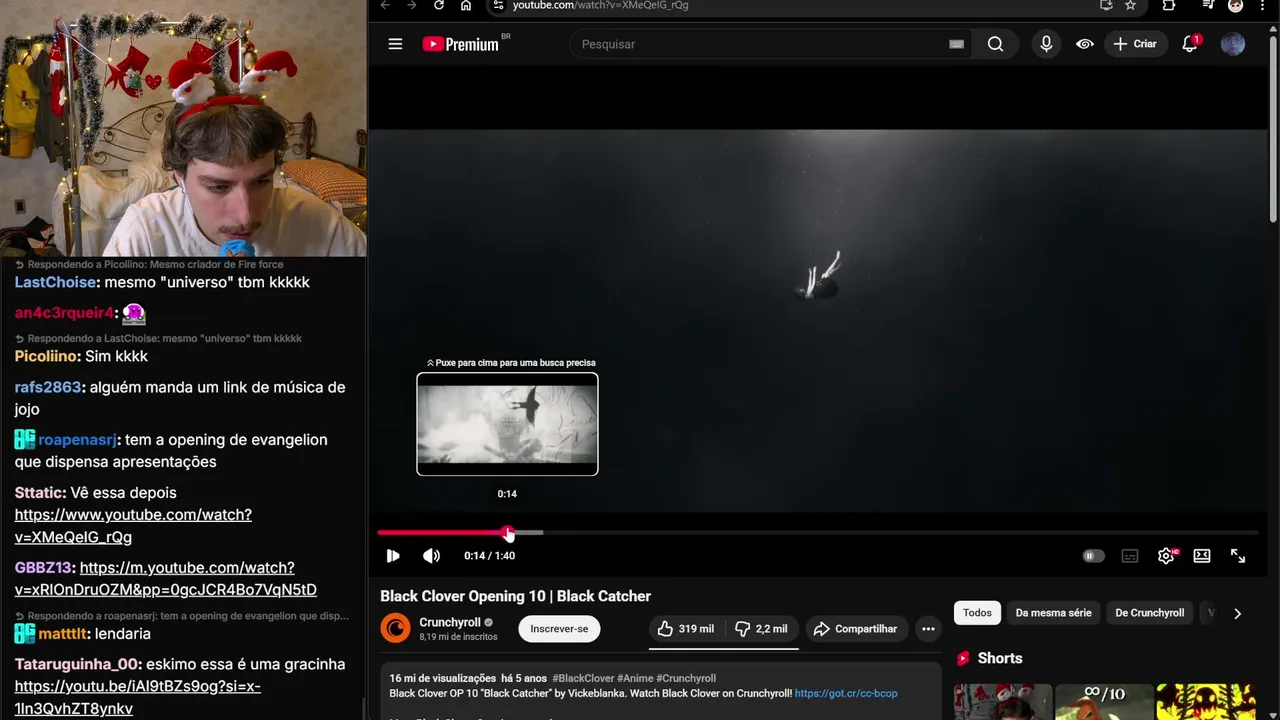Open GBBZ13's m.youtube.com link in chat
This screenshot has height=720, width=1280.
[165, 579]
